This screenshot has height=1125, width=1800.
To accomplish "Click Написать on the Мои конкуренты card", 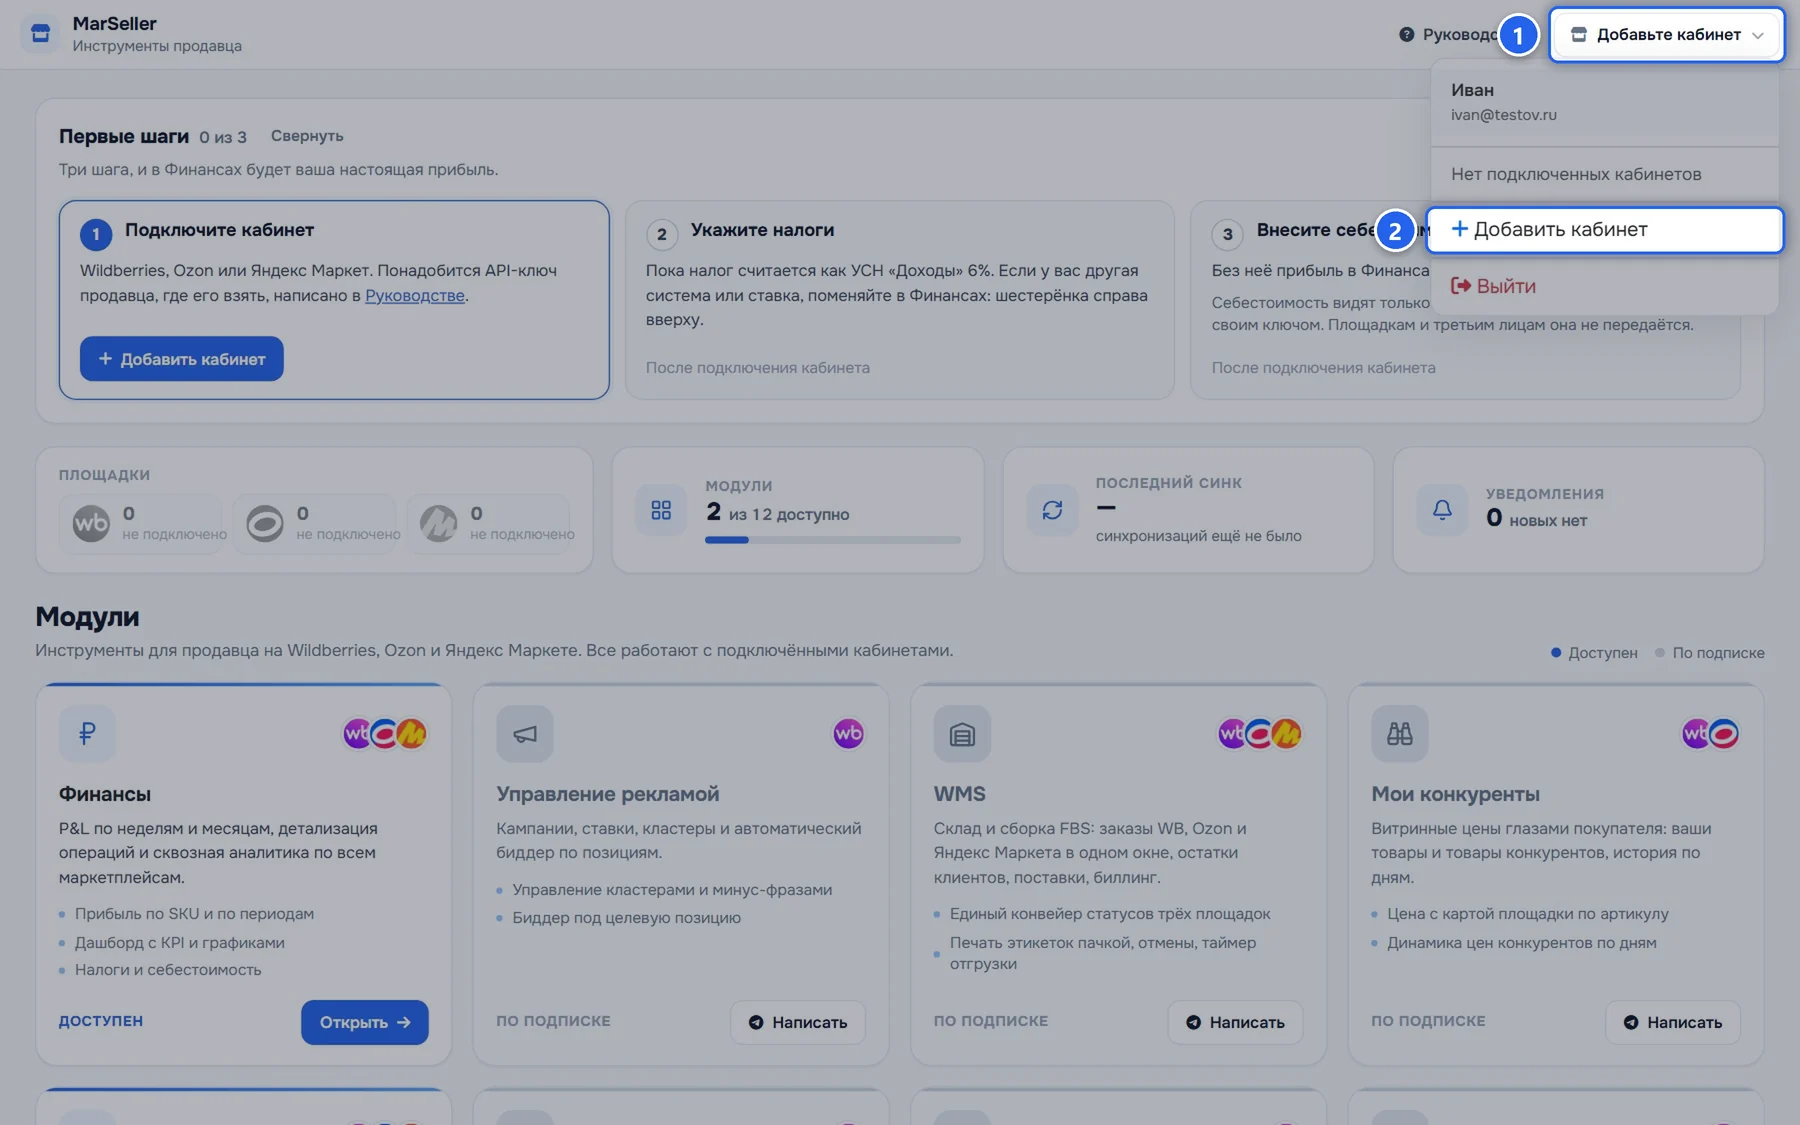I will [1673, 1022].
